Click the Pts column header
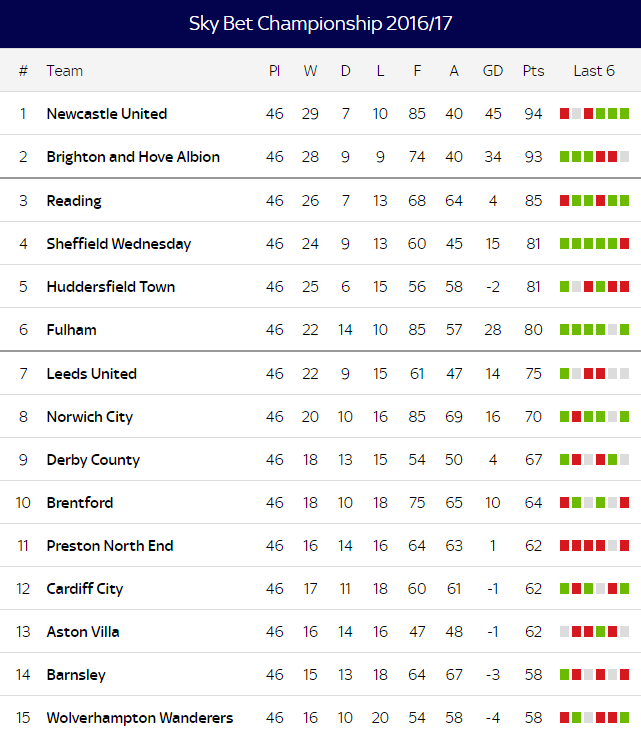This screenshot has height=738, width=641. coord(533,71)
